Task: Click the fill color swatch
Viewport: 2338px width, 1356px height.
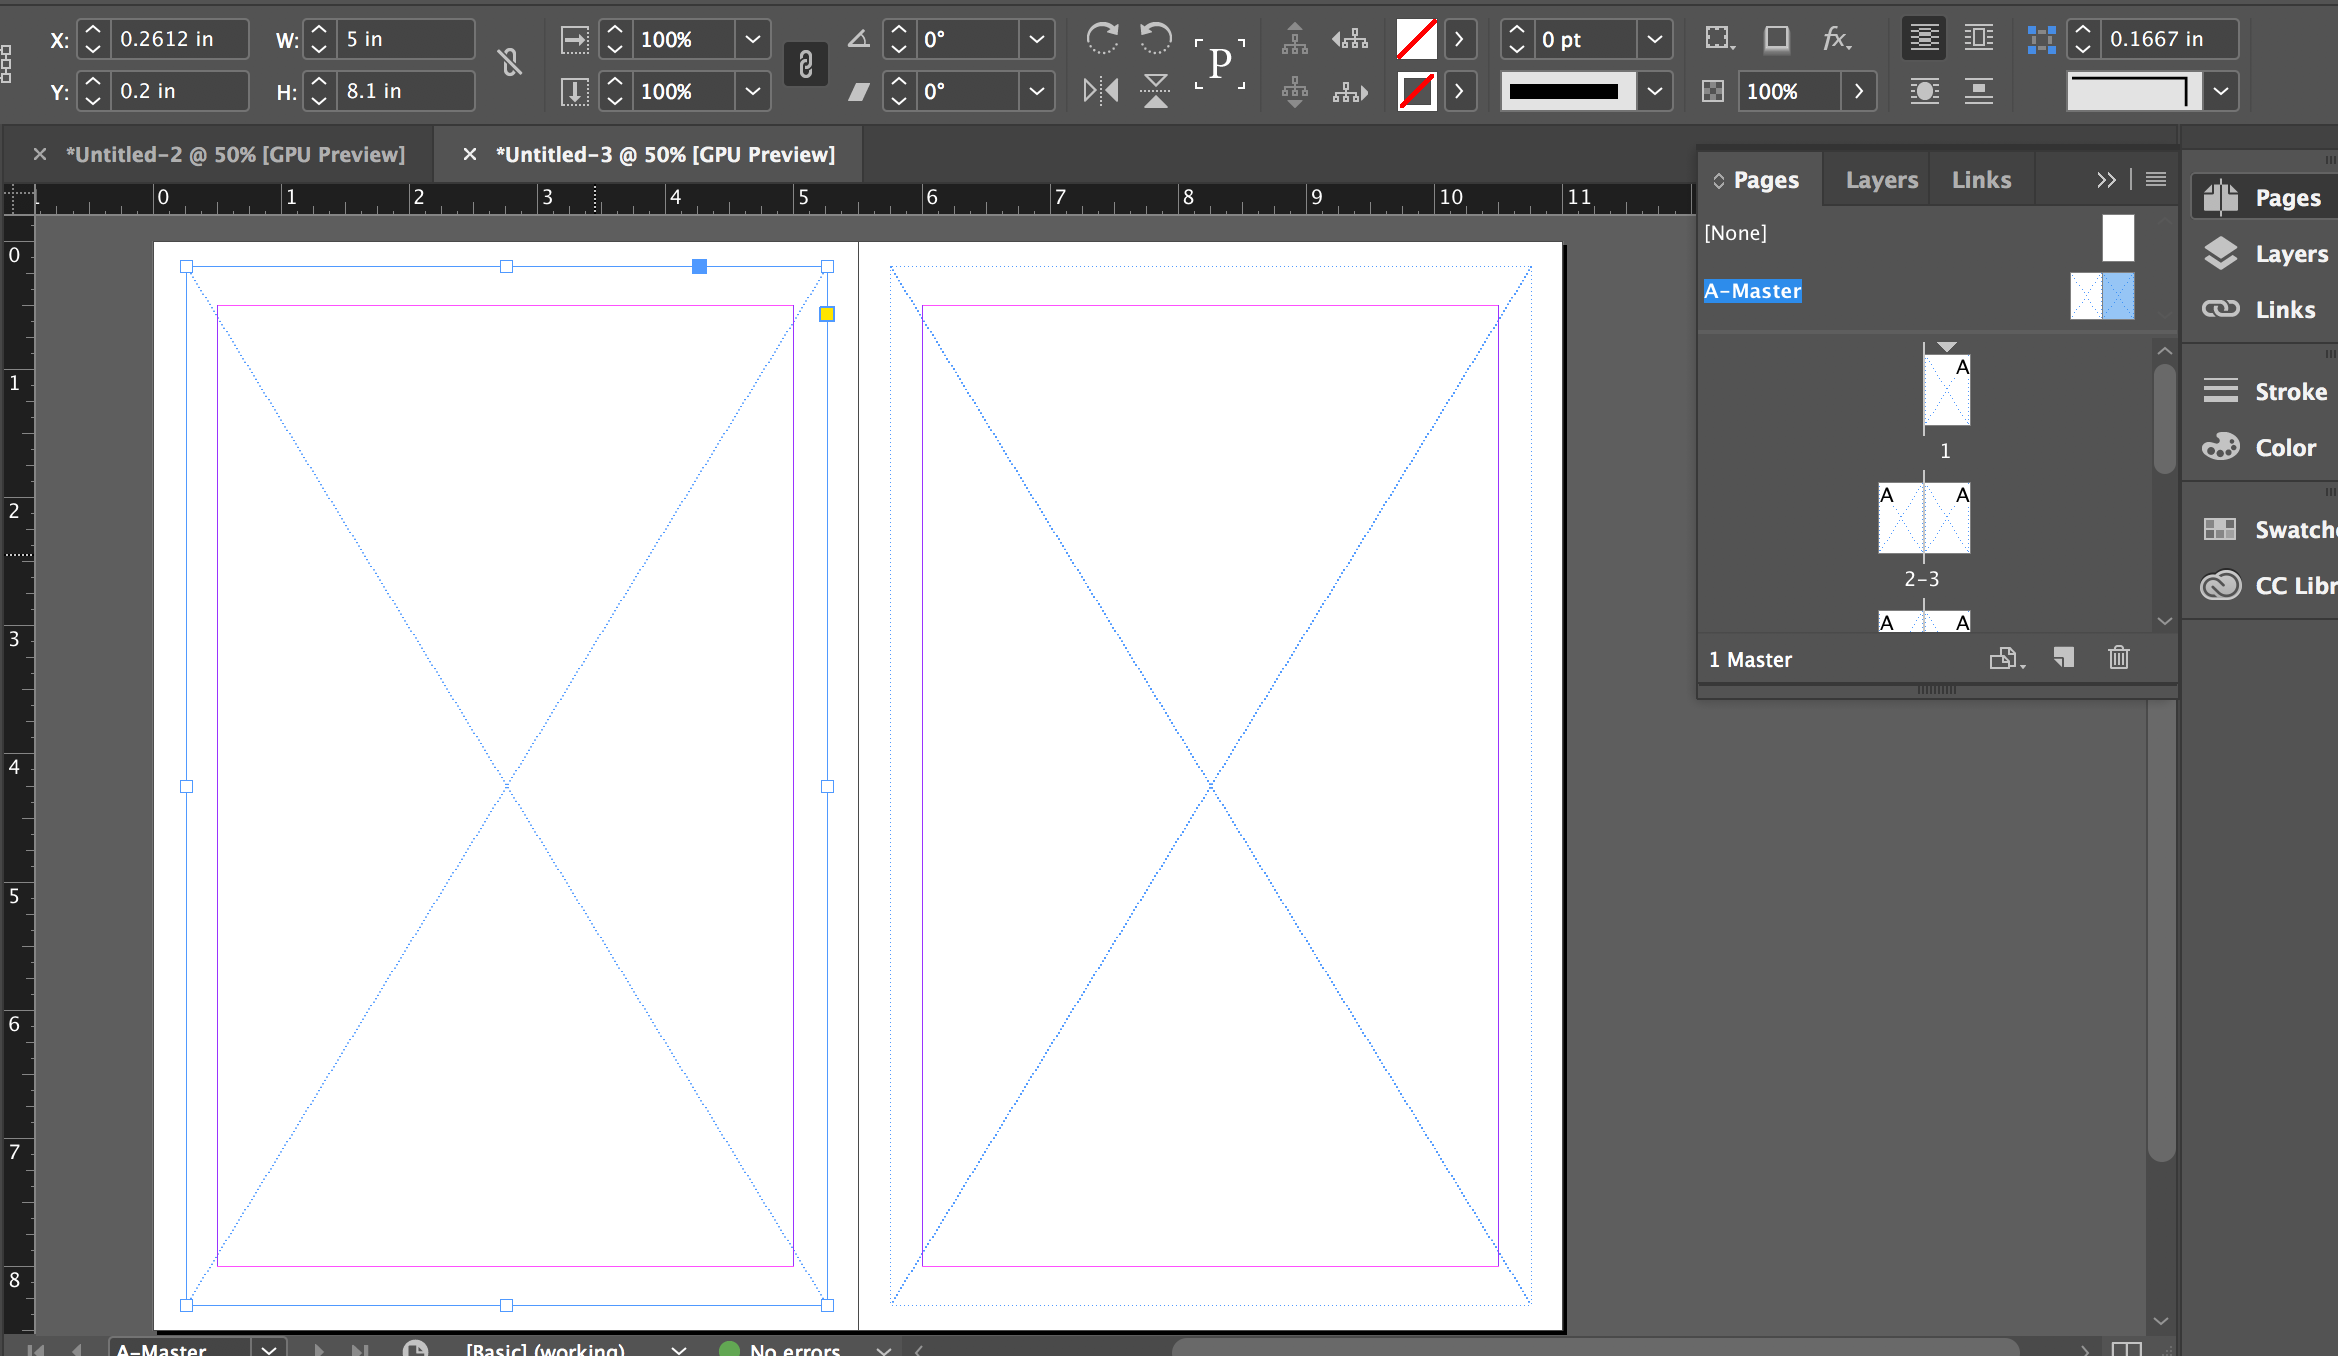Action: [x=1416, y=39]
